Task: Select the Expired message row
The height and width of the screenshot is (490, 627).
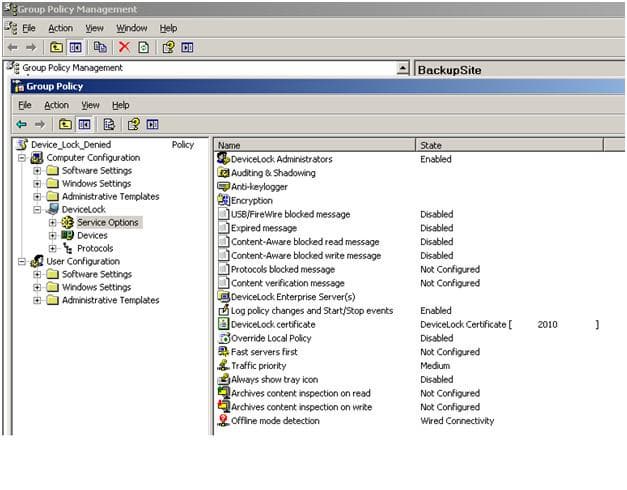Action: (264, 228)
